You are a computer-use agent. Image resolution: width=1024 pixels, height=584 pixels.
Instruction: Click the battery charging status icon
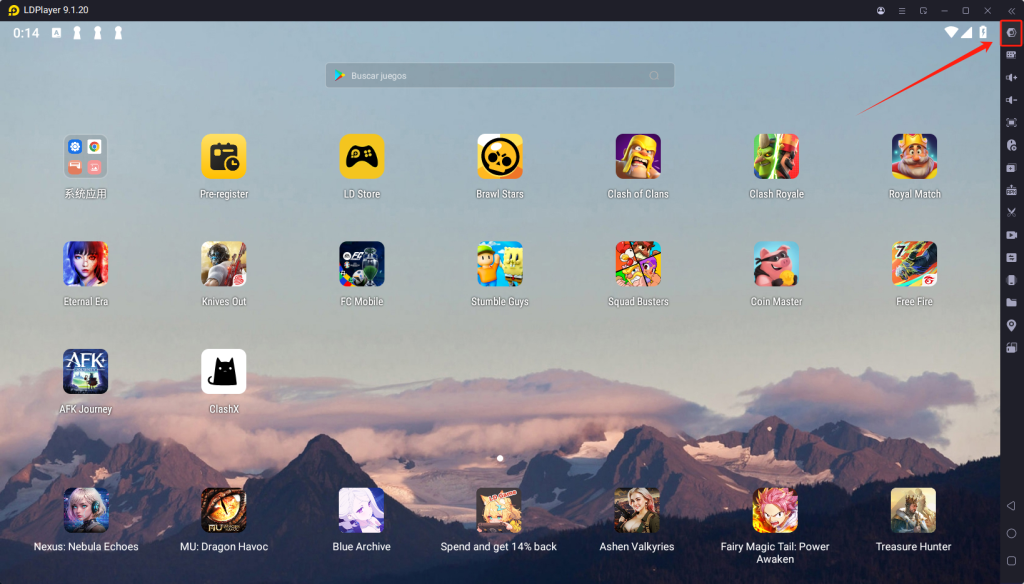[983, 32]
